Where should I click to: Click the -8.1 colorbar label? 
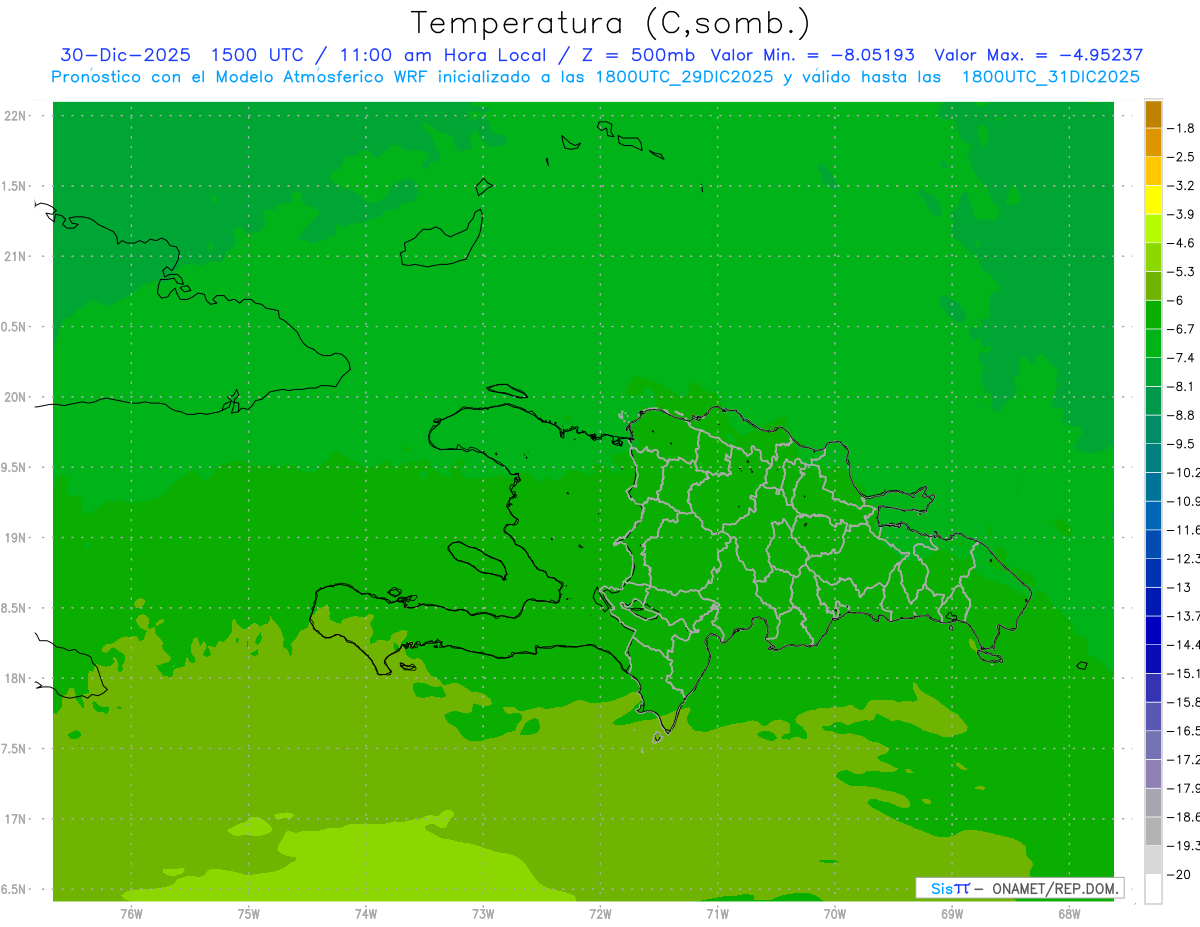[x=1183, y=386]
